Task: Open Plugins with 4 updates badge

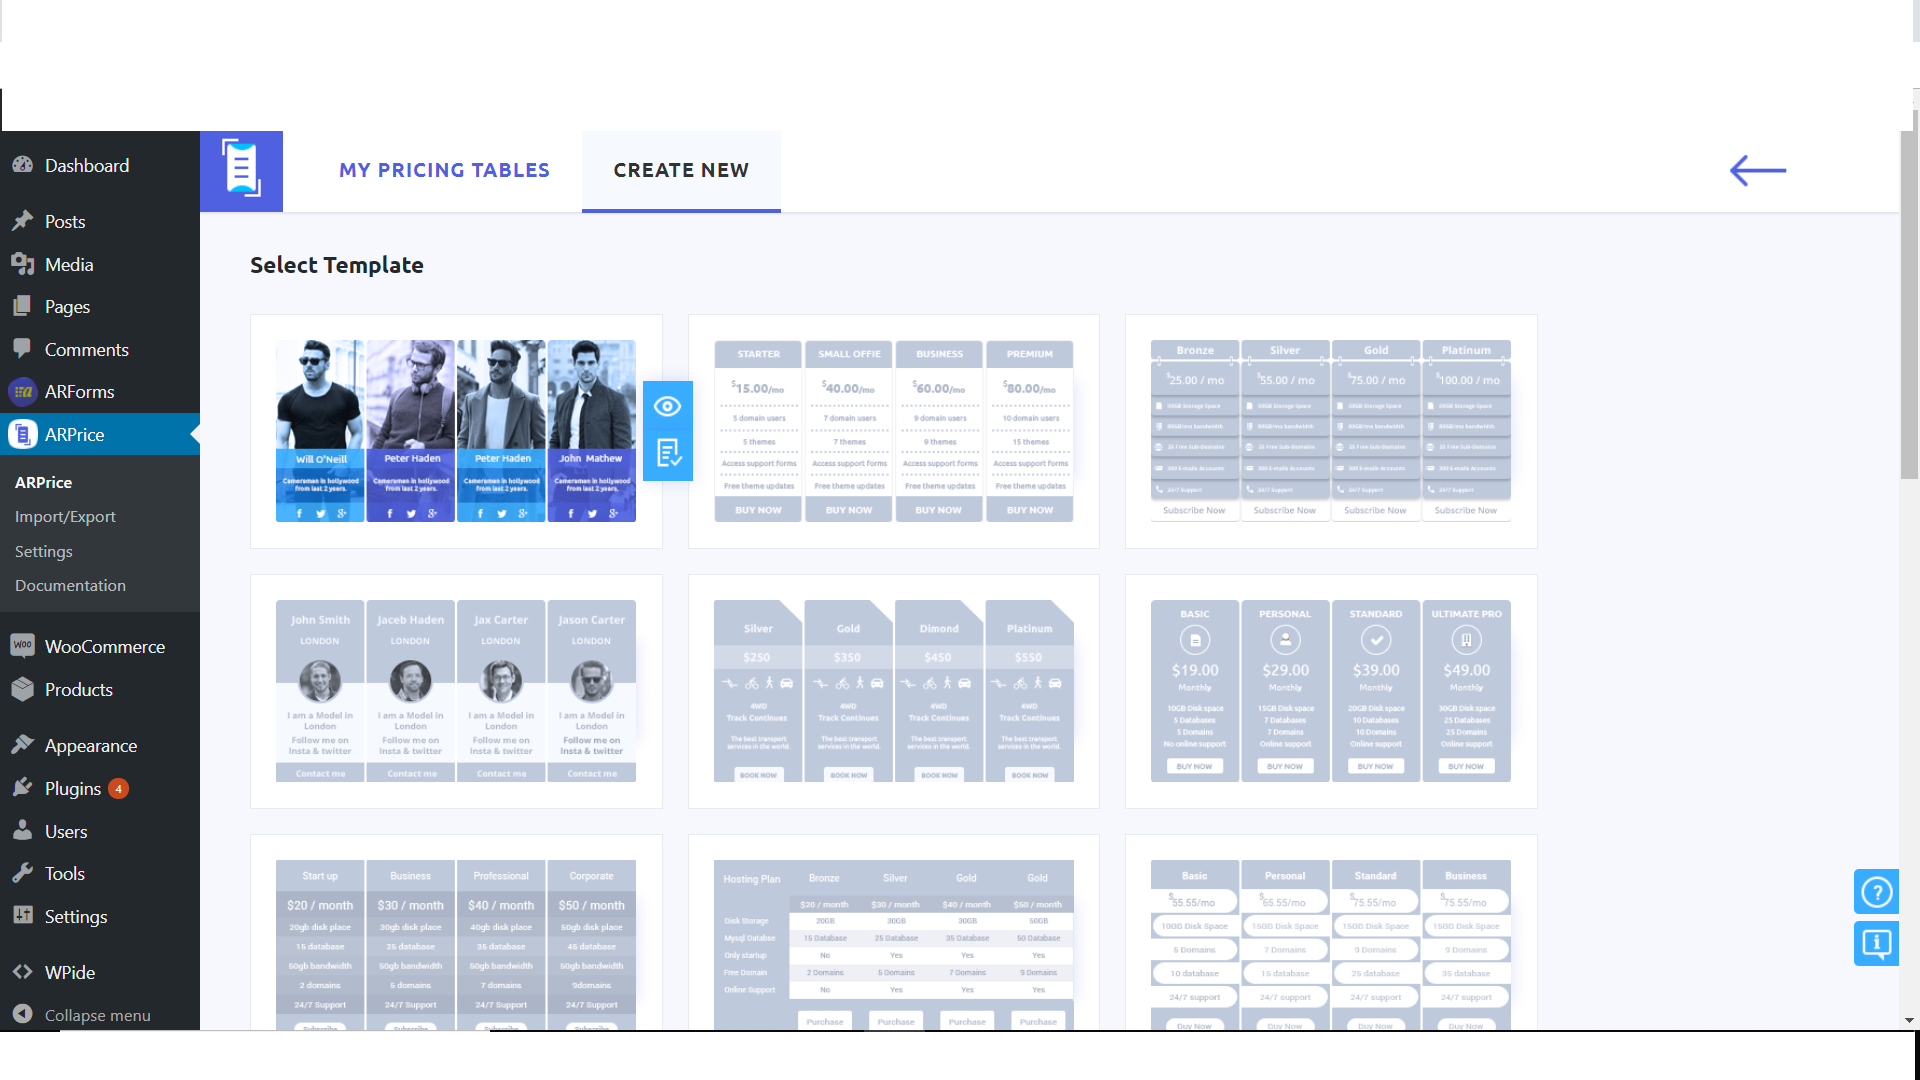Action: coord(72,789)
